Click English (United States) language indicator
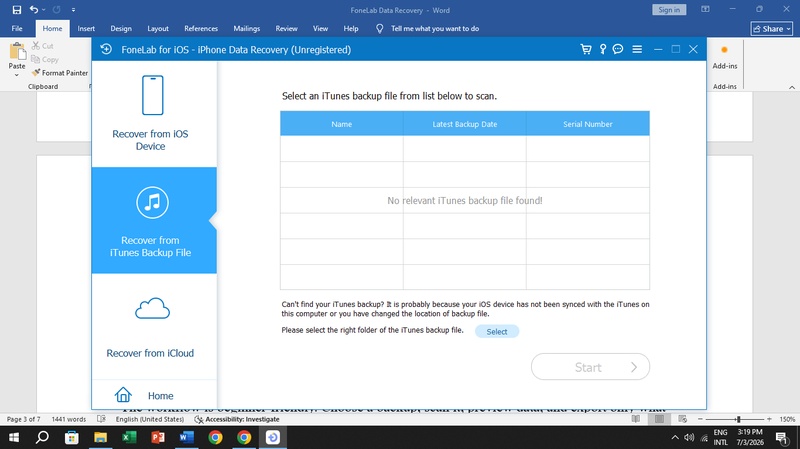This screenshot has height=449, width=800. point(149,419)
